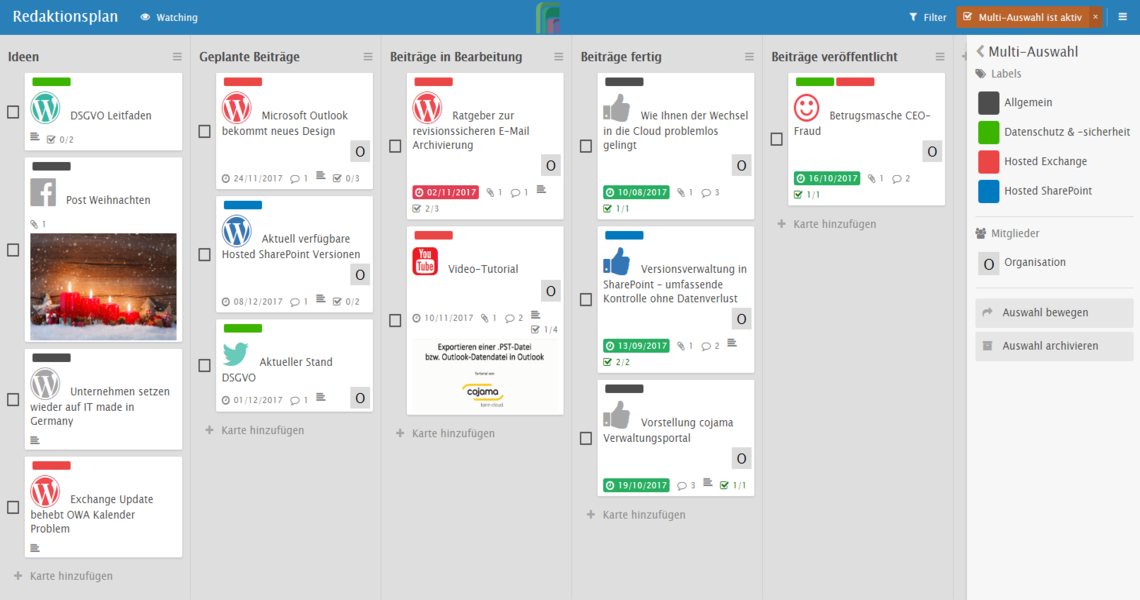
Task: Choose the green Datenschutz & -sicherheit label swatch
Action: [x=988, y=132]
